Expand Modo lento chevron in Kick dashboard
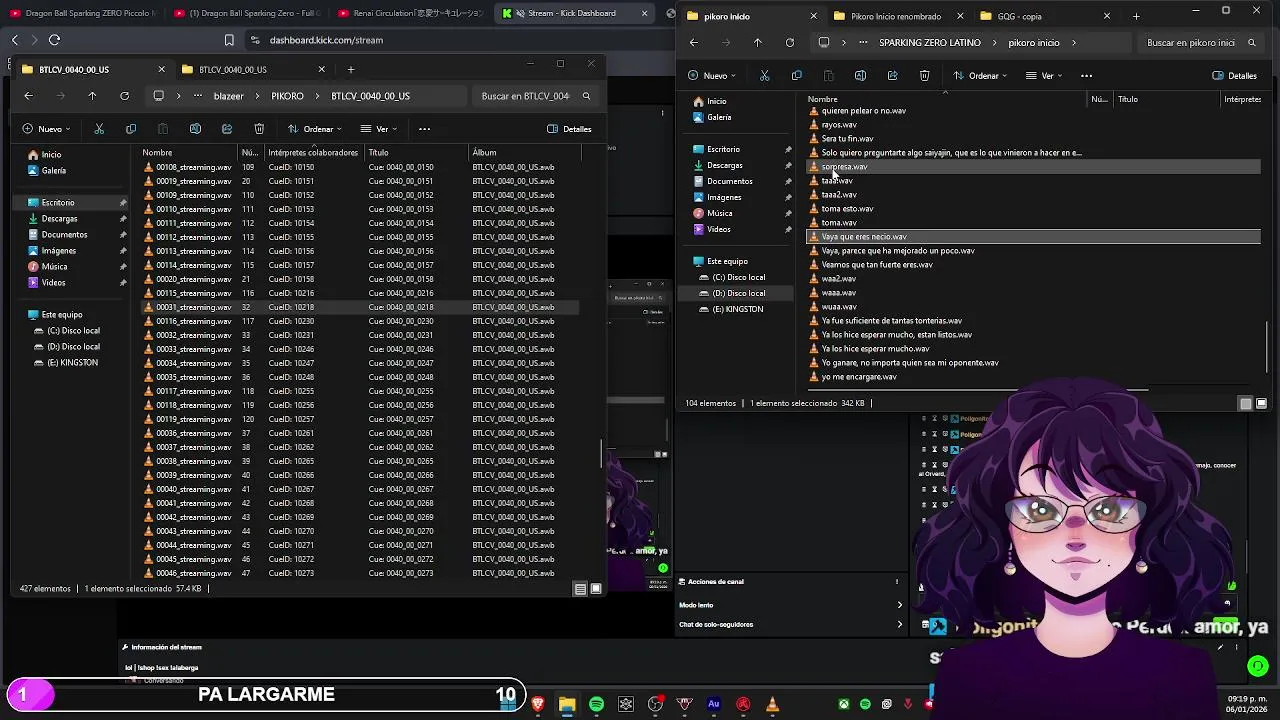The image size is (1280, 720). pyautogui.click(x=899, y=605)
